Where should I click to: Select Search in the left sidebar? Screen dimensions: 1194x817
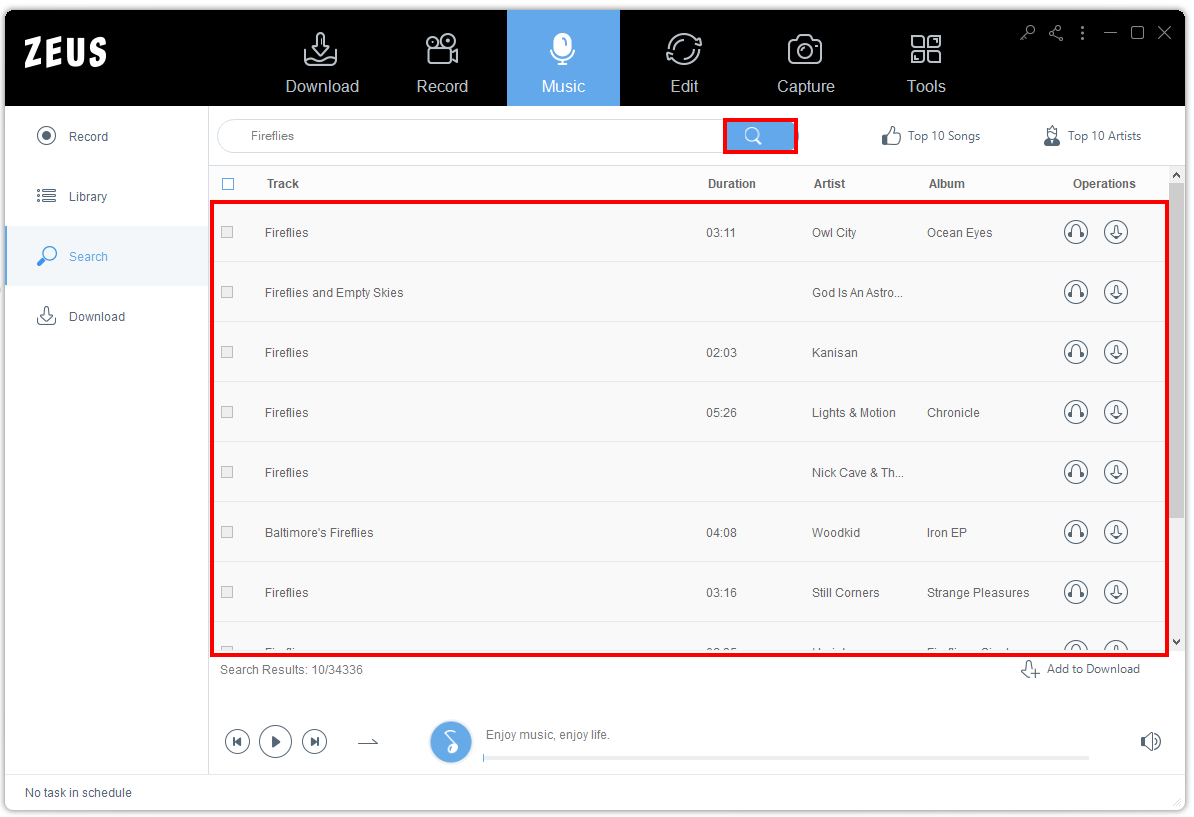(x=107, y=257)
